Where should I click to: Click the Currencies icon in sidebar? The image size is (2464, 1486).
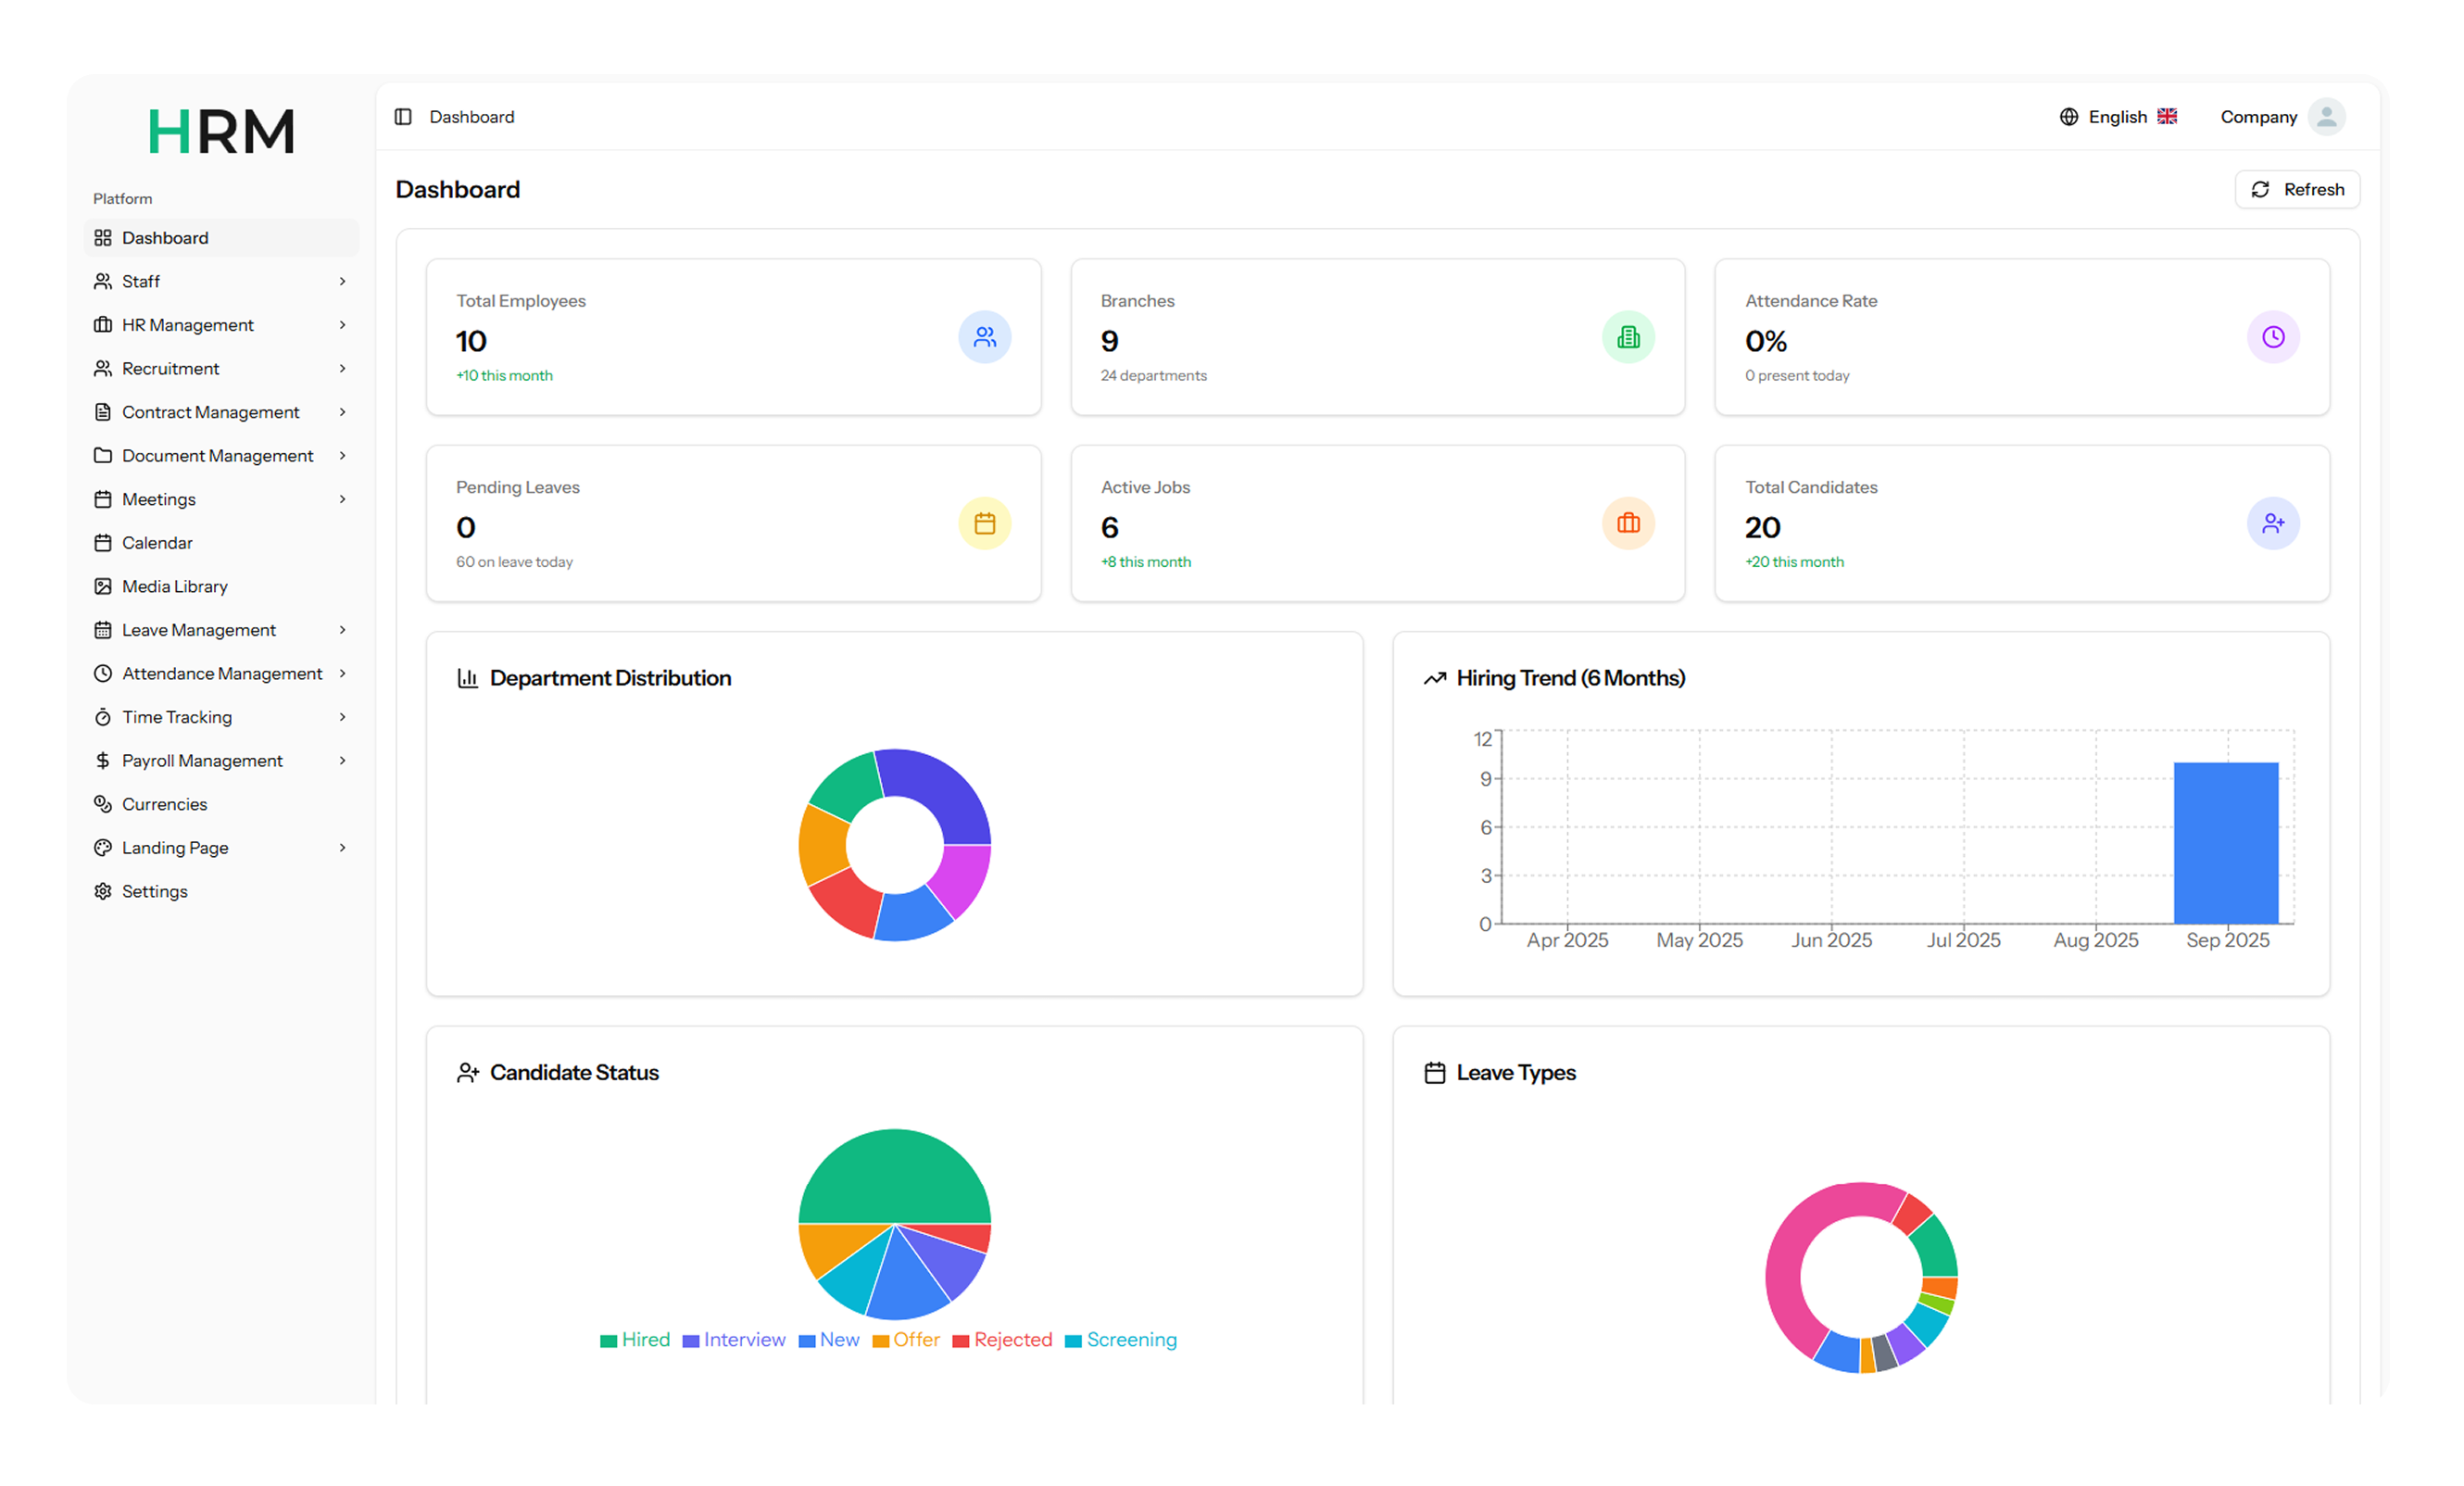click(x=103, y=803)
